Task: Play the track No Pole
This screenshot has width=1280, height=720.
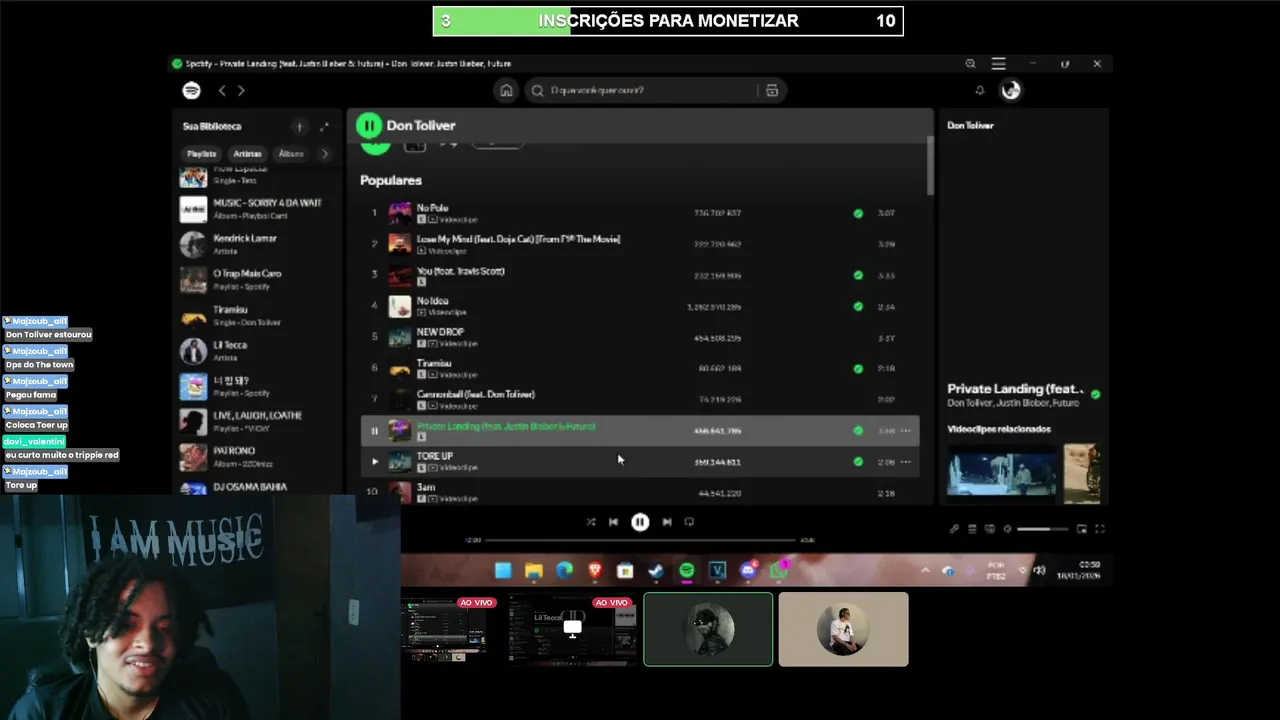Action: click(640, 213)
